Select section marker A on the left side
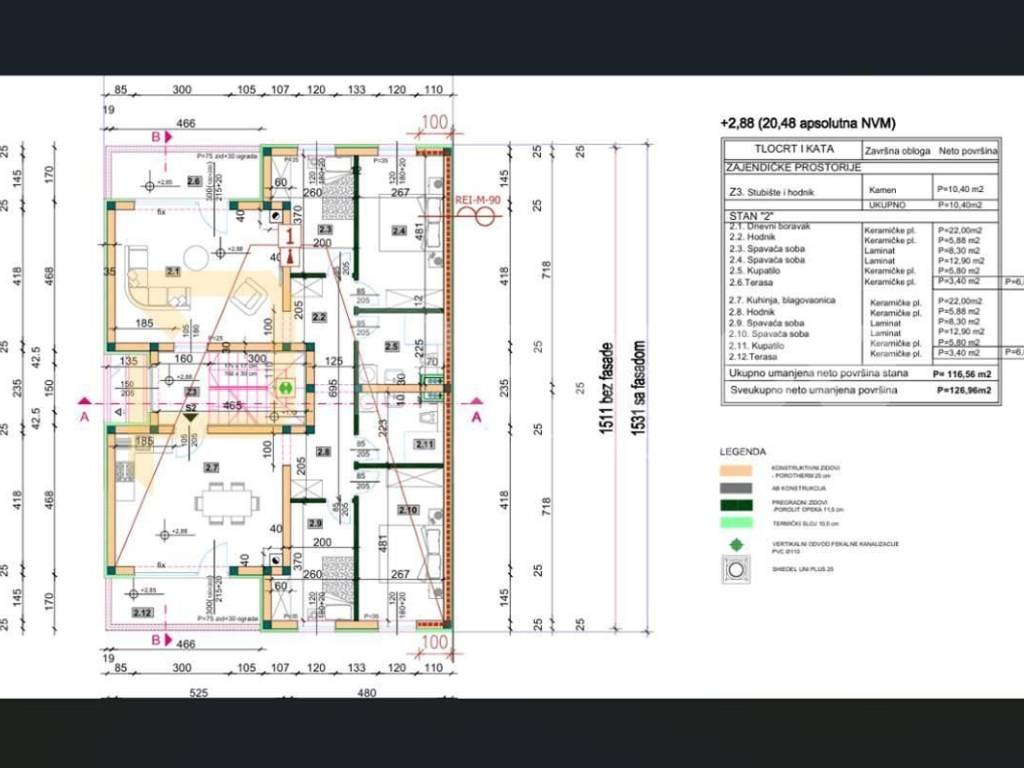1024x768 pixels. point(84,415)
